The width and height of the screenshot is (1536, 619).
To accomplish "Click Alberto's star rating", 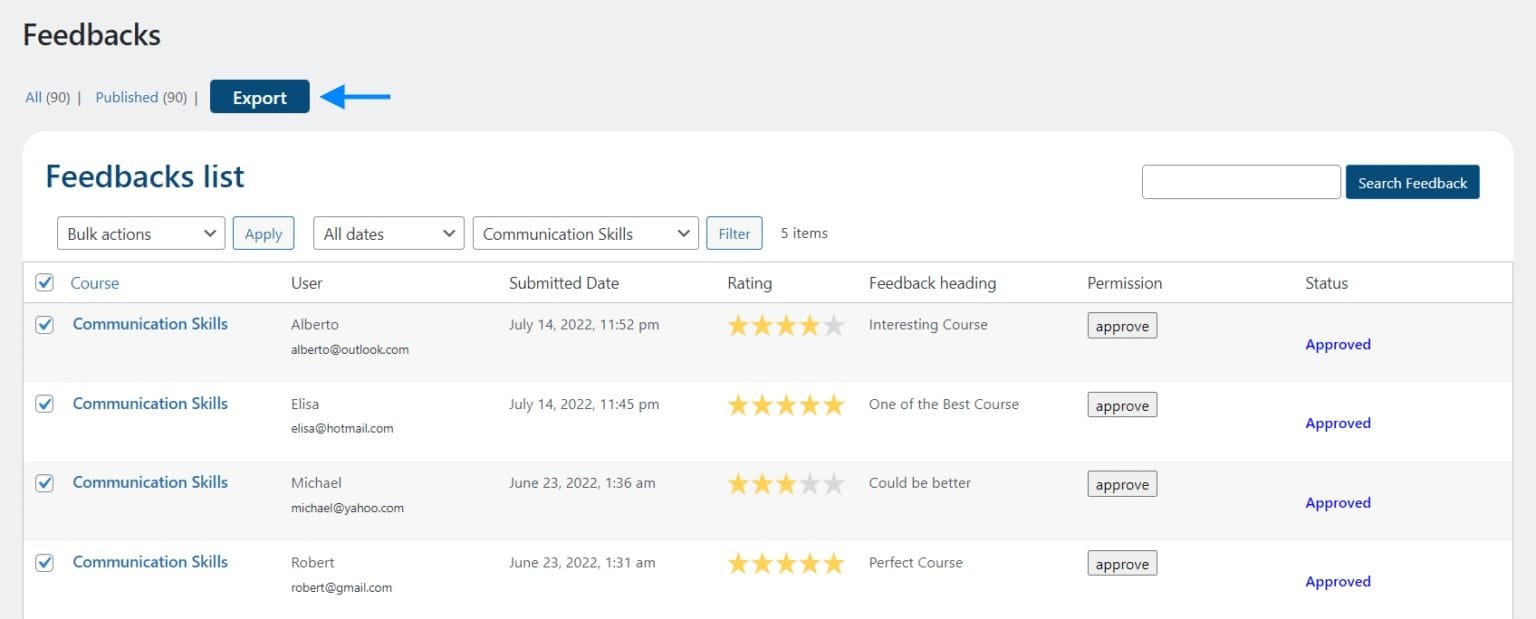I will tap(786, 325).
